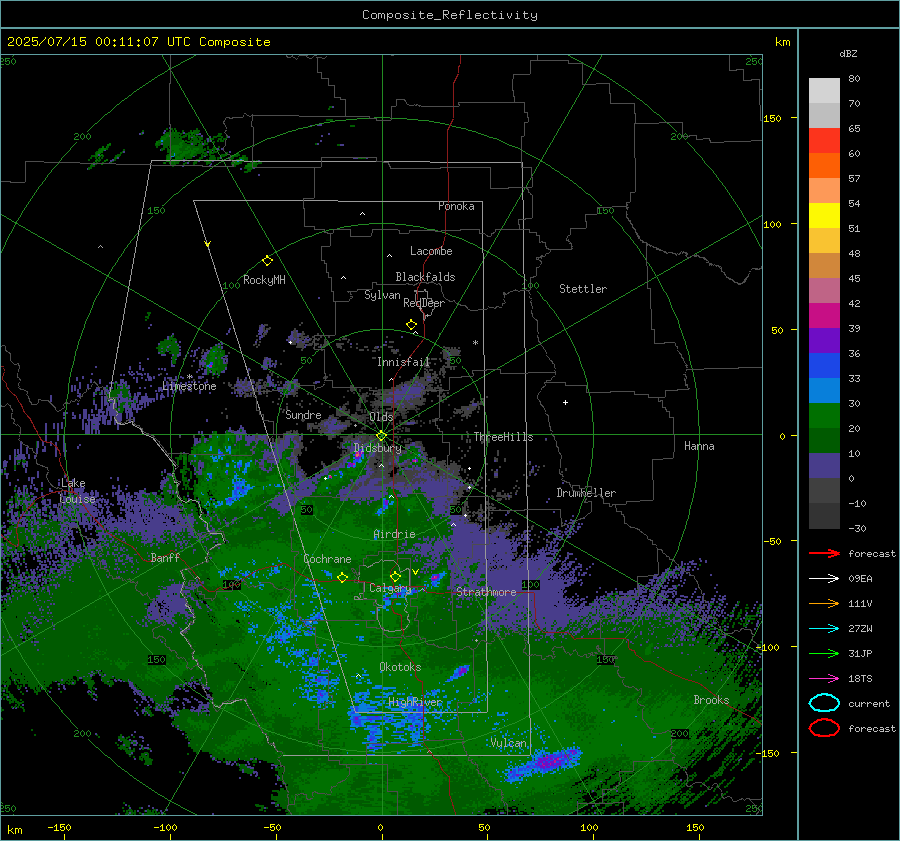Click the asterisk marker east of Innisfail
Viewport: 900px width, 841px height.
[475, 343]
